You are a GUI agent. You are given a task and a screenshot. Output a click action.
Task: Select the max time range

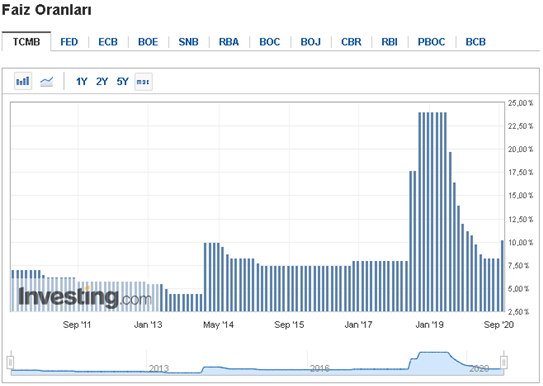point(143,82)
